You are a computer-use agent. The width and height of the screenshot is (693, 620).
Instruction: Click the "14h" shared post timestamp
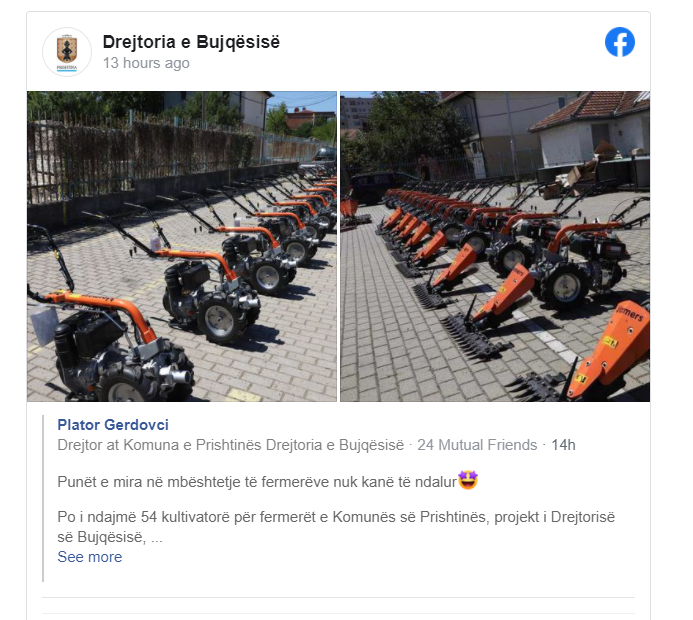coord(563,445)
